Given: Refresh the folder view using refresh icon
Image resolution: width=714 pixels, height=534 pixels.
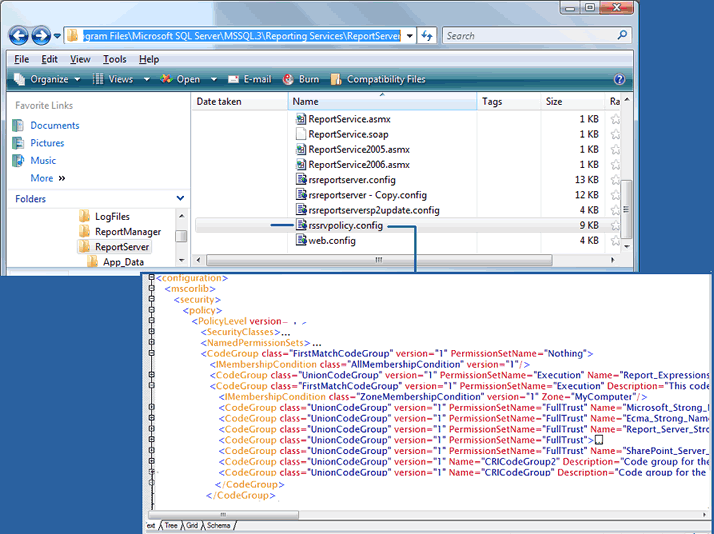Looking at the screenshot, I should coord(427,36).
